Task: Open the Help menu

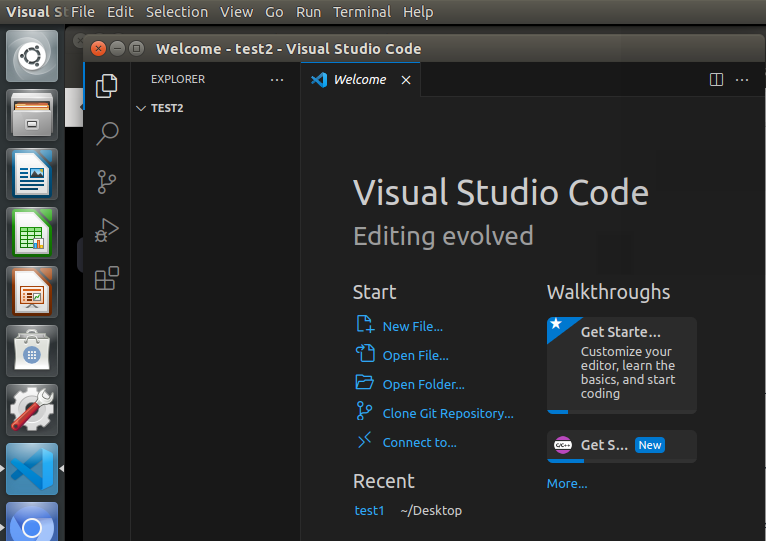Action: 418,12
